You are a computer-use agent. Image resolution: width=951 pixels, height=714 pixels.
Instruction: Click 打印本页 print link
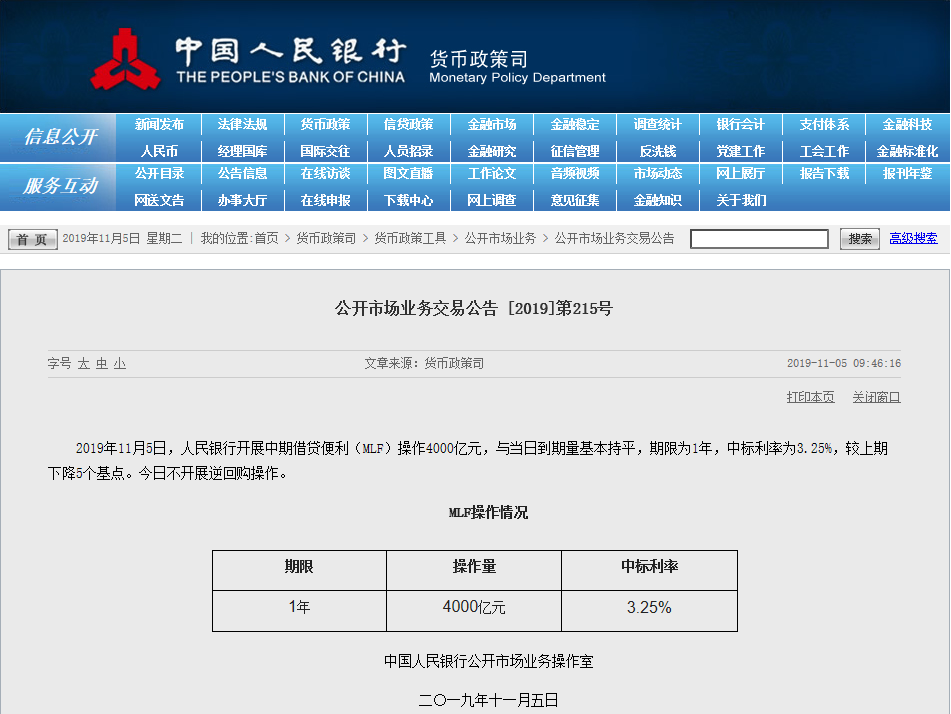810,397
